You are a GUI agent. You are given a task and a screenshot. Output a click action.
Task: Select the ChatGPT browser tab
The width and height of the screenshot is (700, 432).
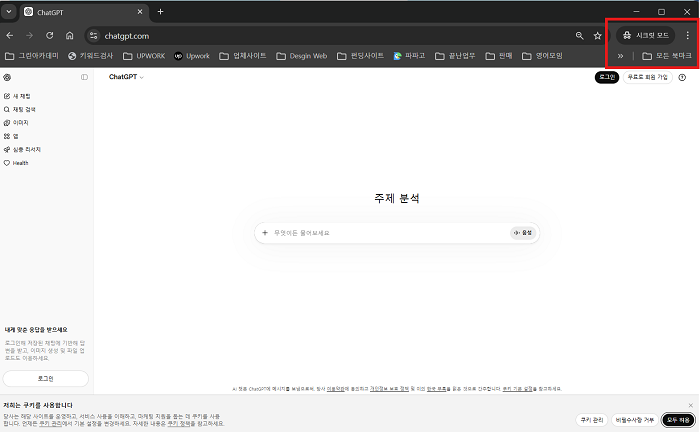pos(83,12)
